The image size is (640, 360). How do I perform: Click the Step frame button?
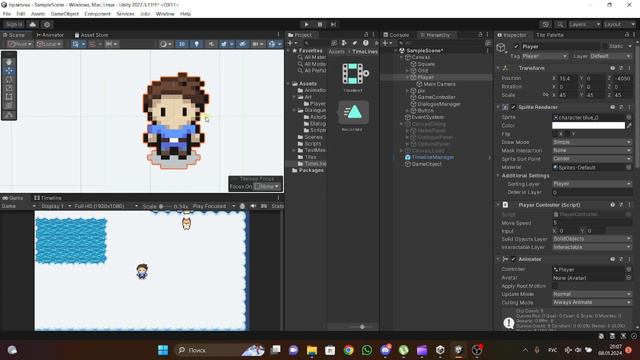click(x=333, y=24)
